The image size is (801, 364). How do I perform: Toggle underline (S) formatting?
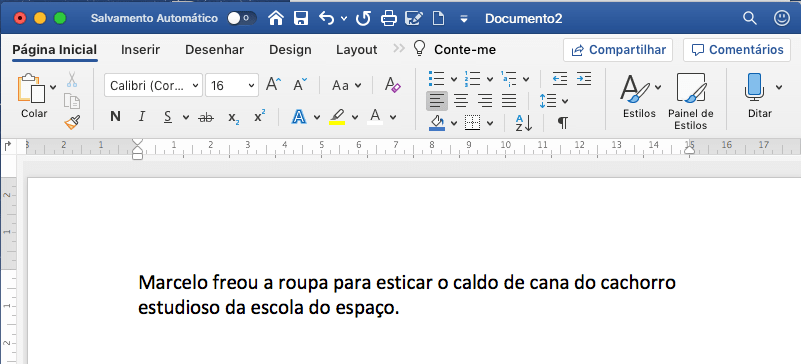pos(168,117)
